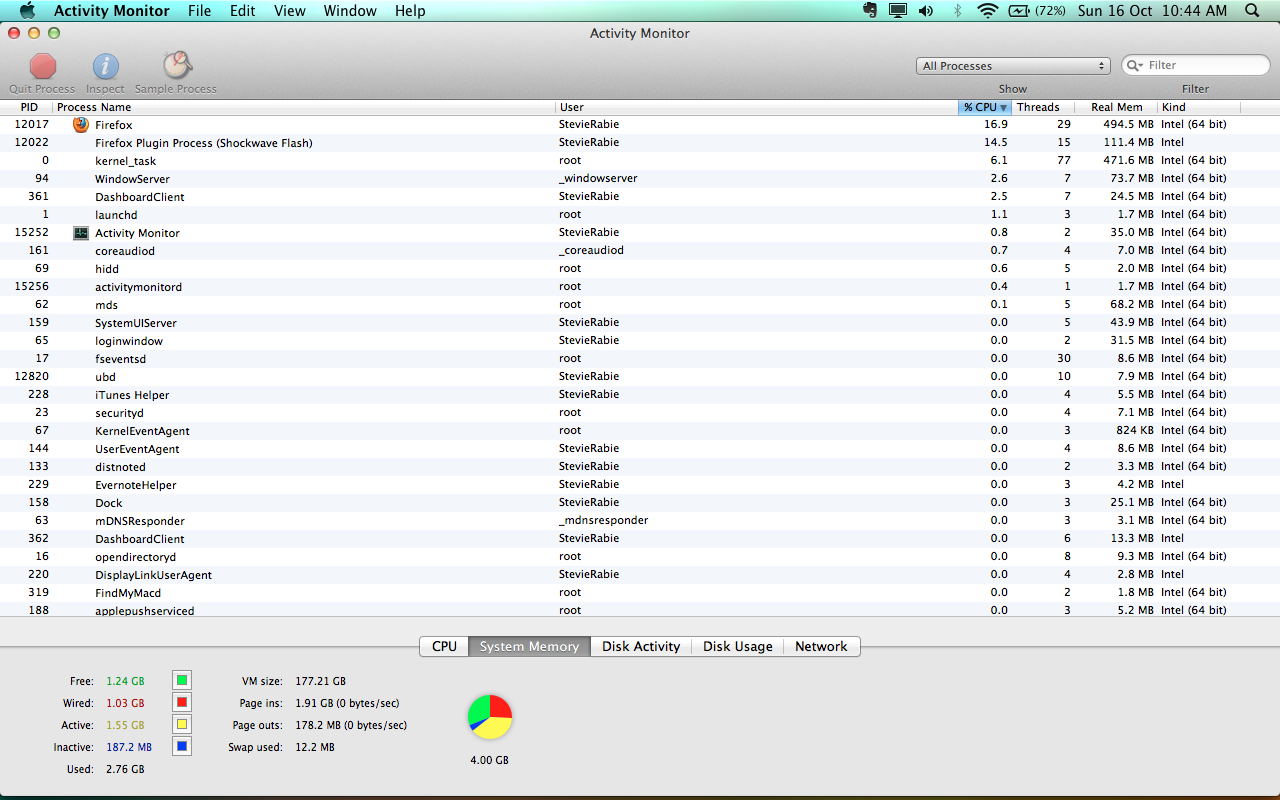
Task: Select the mds process row
Action: click(640, 305)
